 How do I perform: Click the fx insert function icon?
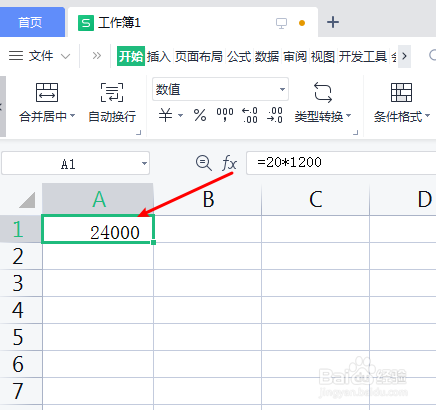229,163
